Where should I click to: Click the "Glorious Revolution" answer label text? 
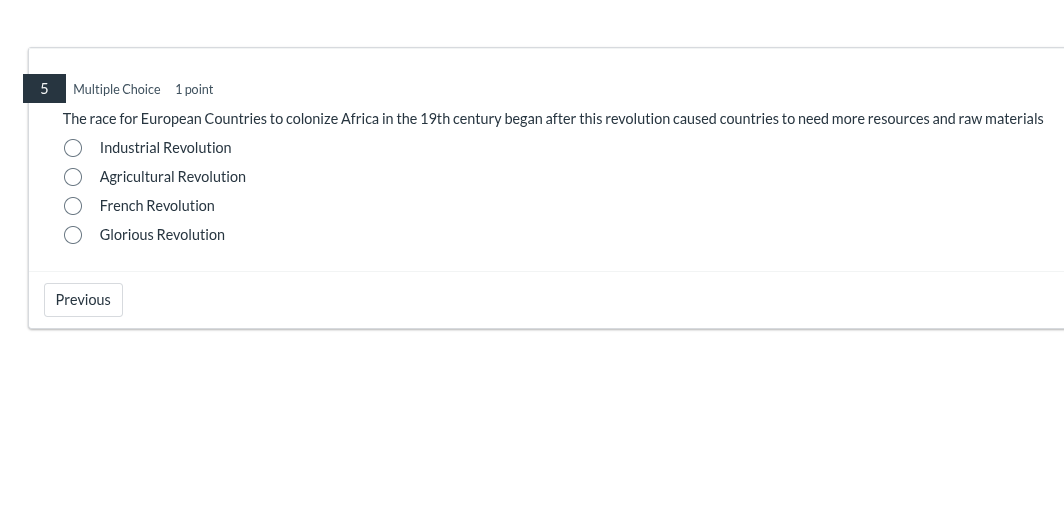162,235
